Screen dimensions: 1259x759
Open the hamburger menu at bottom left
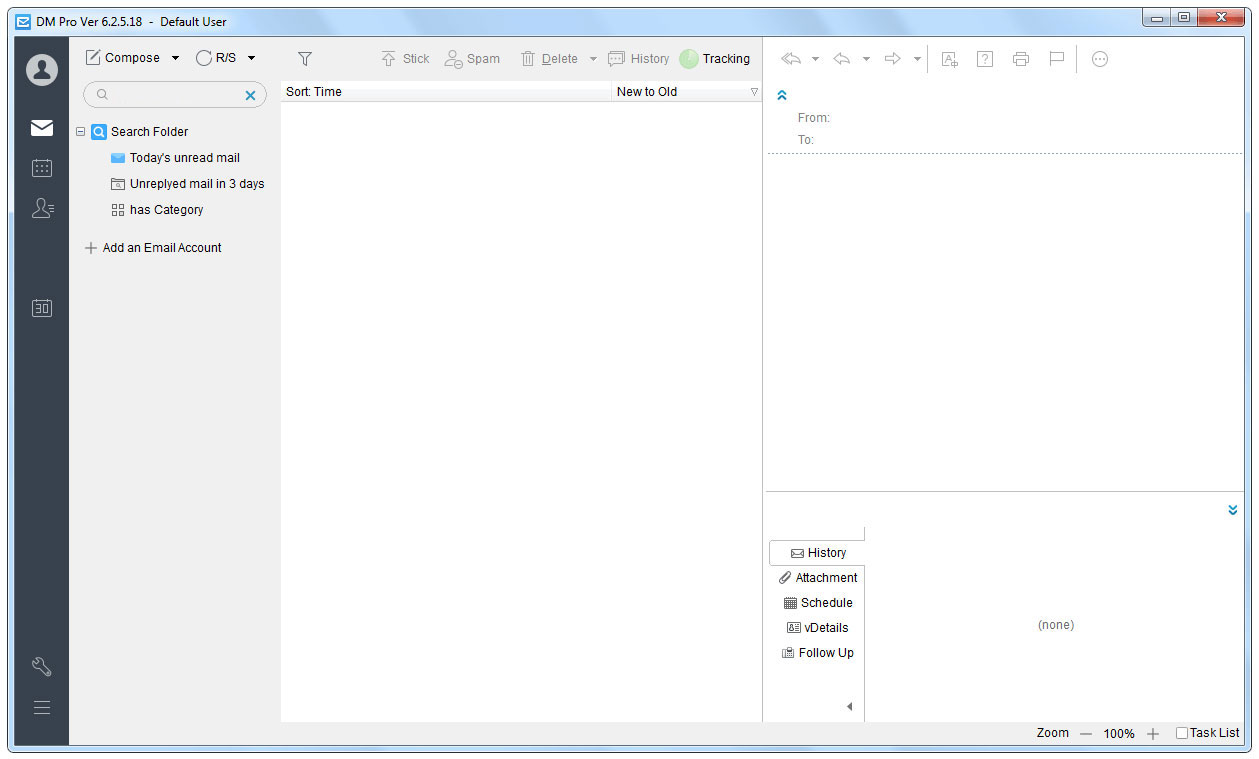[x=42, y=708]
